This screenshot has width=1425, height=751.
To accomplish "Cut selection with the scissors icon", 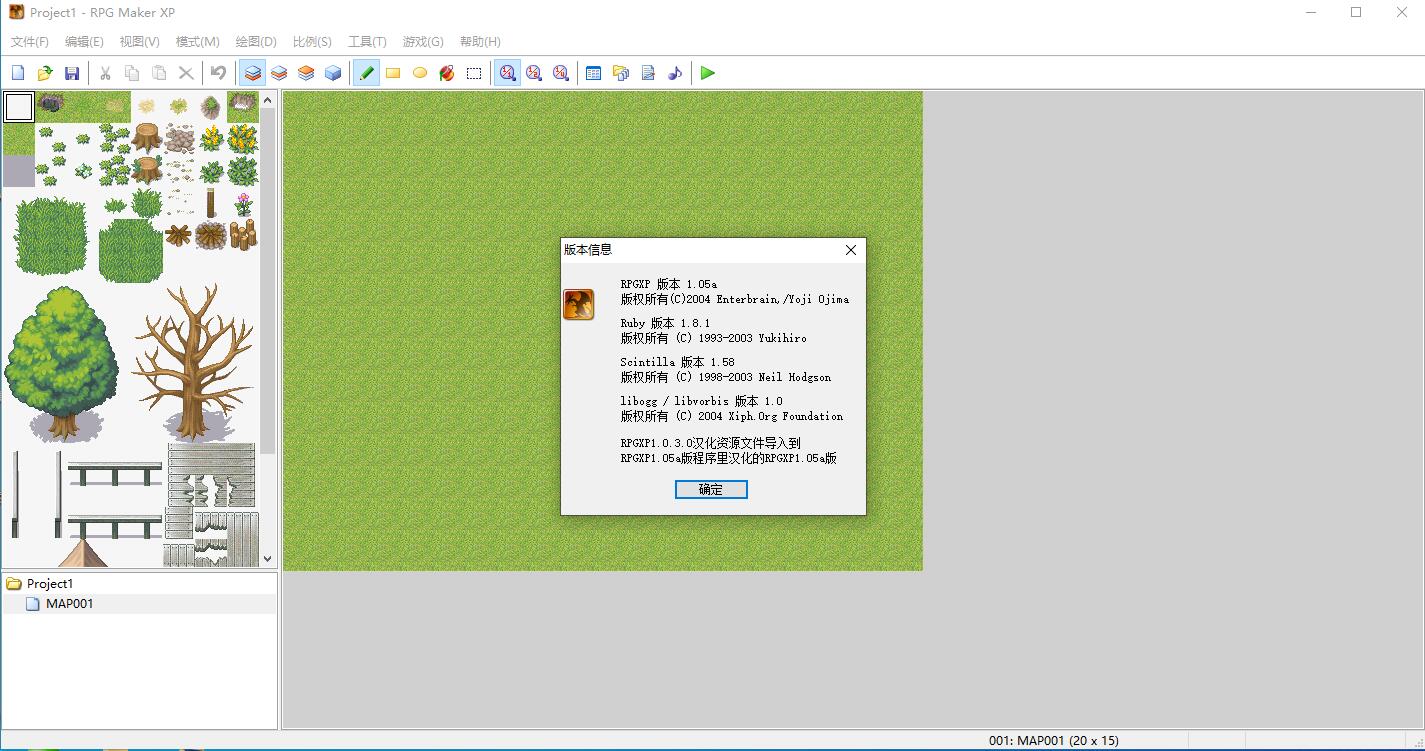I will (105, 73).
